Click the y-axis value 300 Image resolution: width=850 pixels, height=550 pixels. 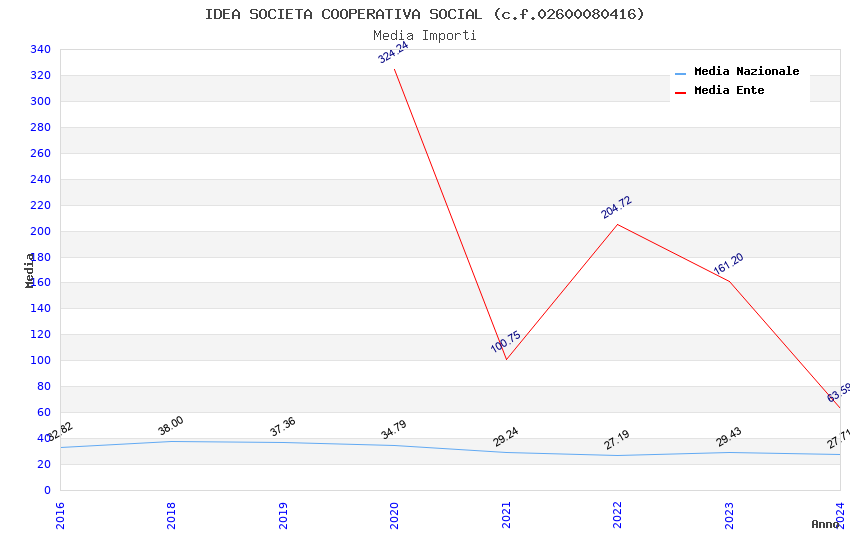(41, 101)
